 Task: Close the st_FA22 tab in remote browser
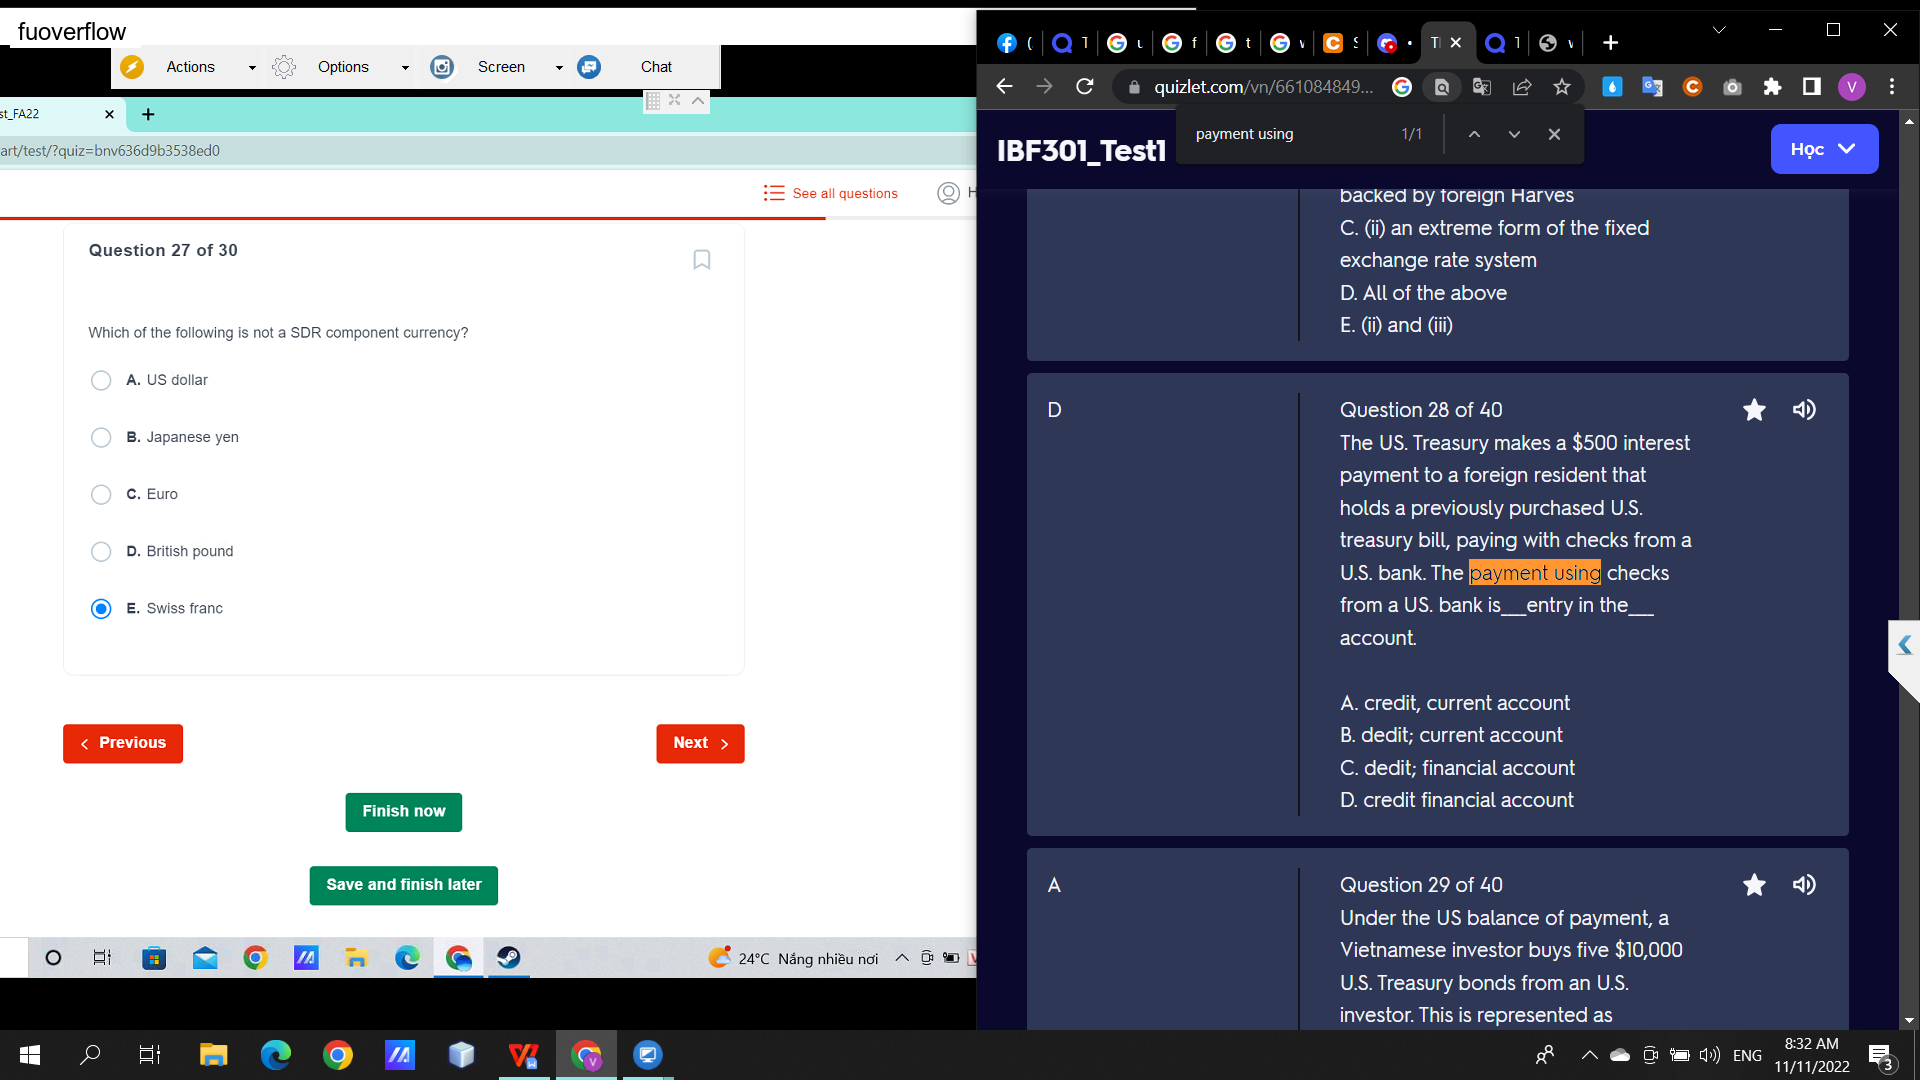click(109, 114)
